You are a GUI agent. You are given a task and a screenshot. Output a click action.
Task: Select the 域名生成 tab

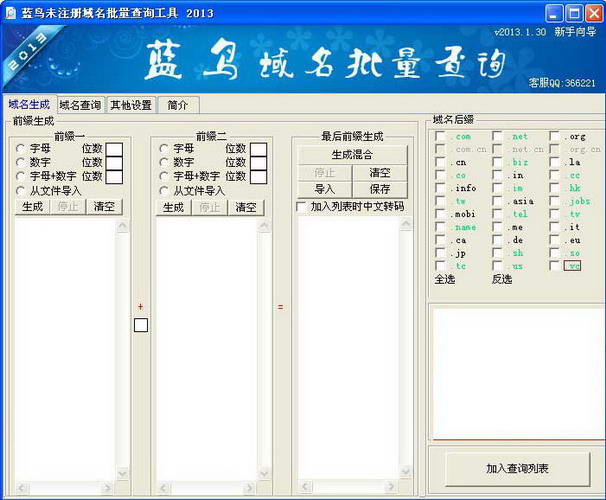point(29,104)
